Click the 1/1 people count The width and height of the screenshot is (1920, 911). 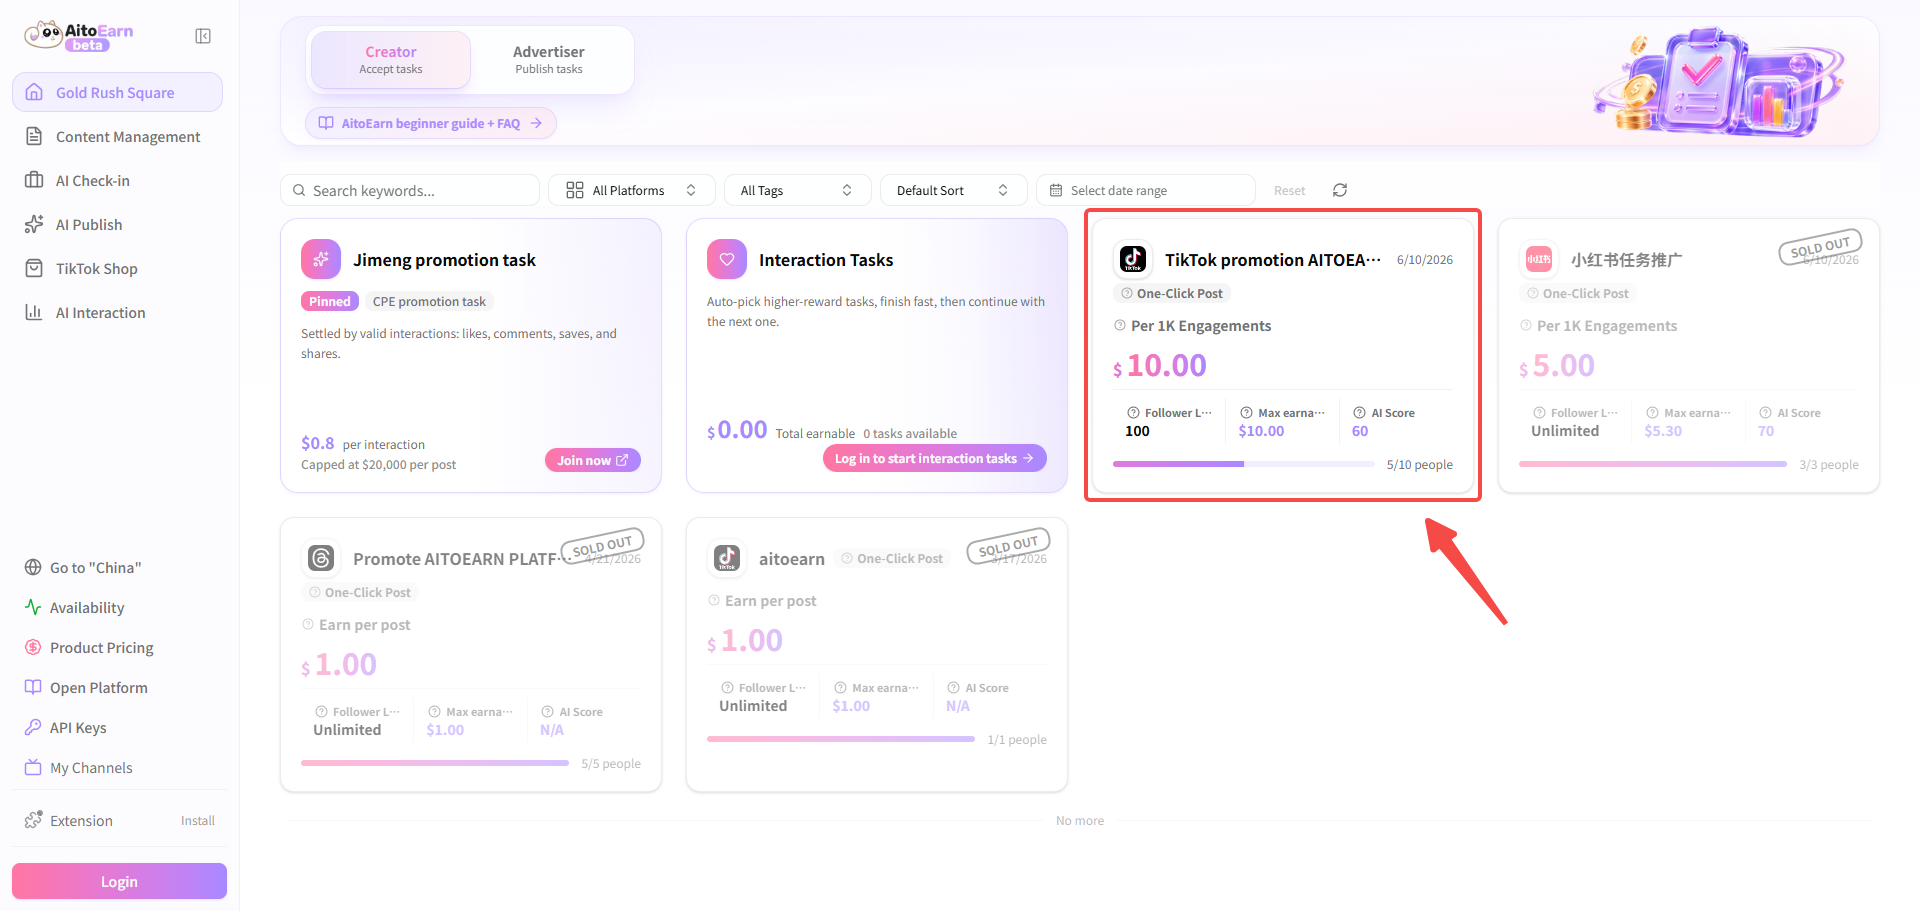click(x=1017, y=739)
